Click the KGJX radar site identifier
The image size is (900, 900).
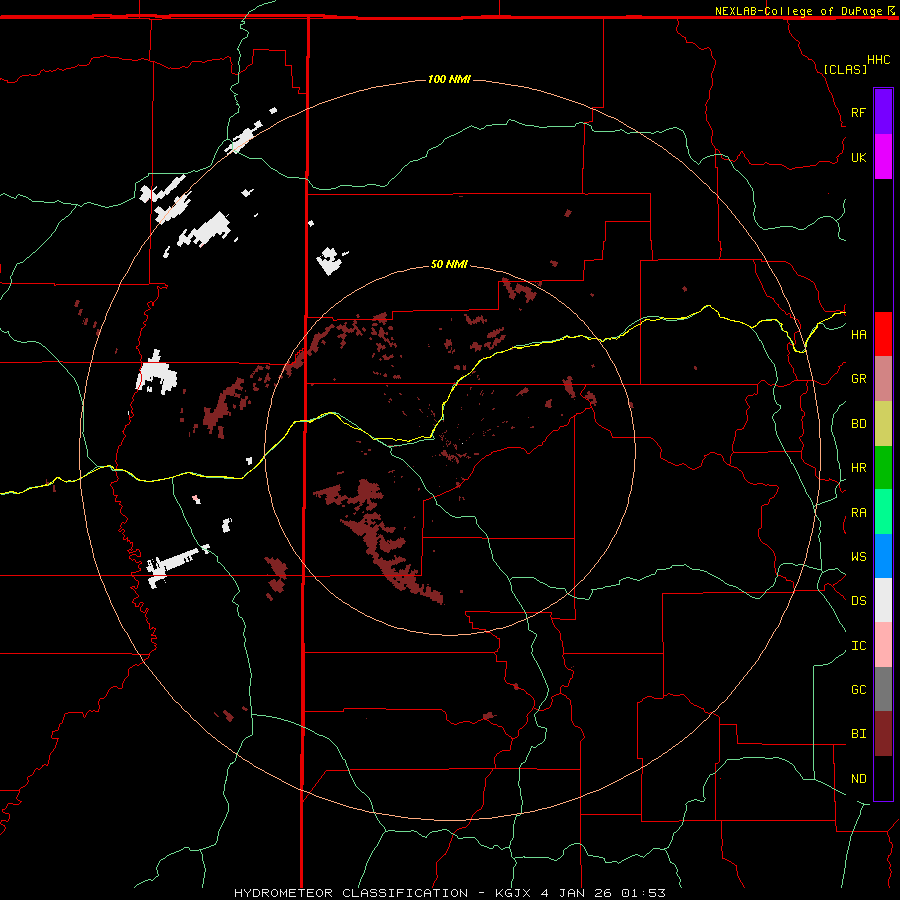(x=513, y=893)
